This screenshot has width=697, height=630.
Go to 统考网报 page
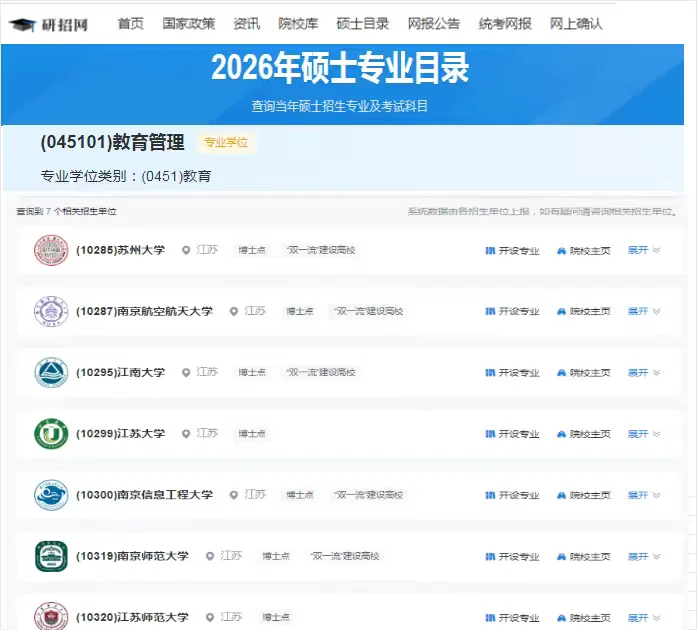click(505, 24)
